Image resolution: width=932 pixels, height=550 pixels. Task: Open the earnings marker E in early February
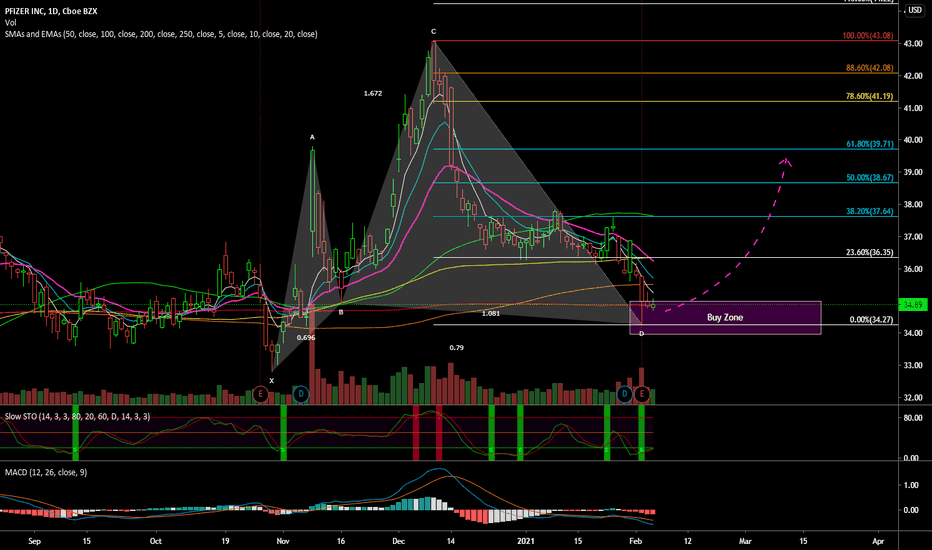[641, 394]
